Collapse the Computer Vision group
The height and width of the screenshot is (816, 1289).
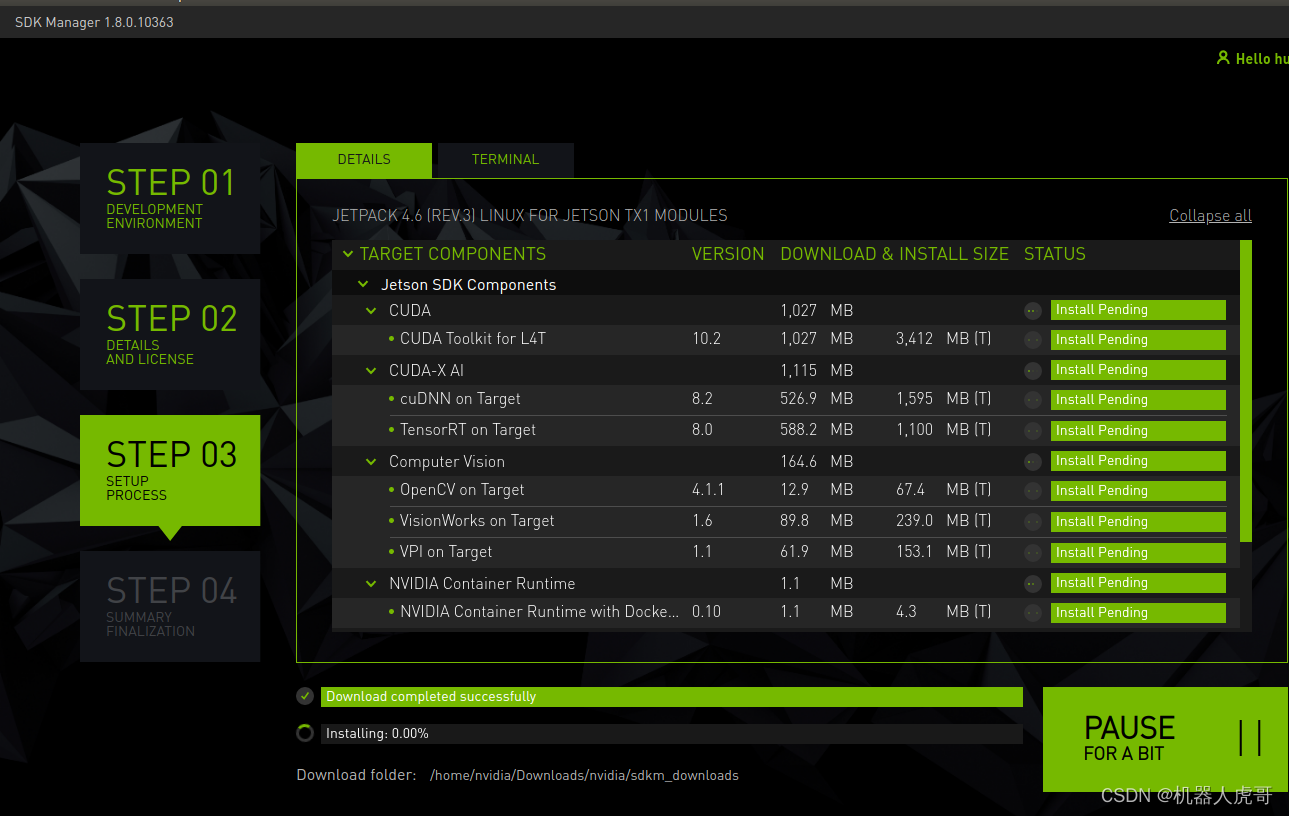tap(371, 461)
